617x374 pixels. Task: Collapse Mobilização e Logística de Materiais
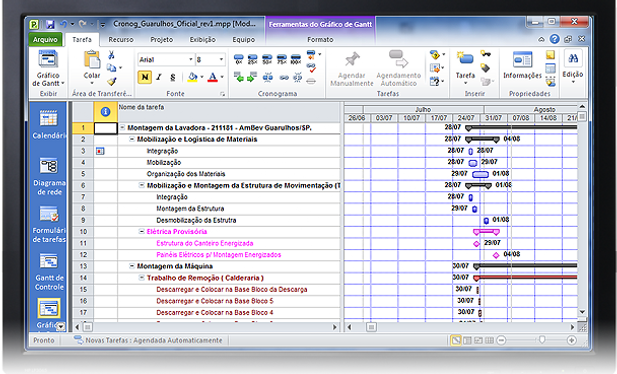pyautogui.click(x=132, y=139)
